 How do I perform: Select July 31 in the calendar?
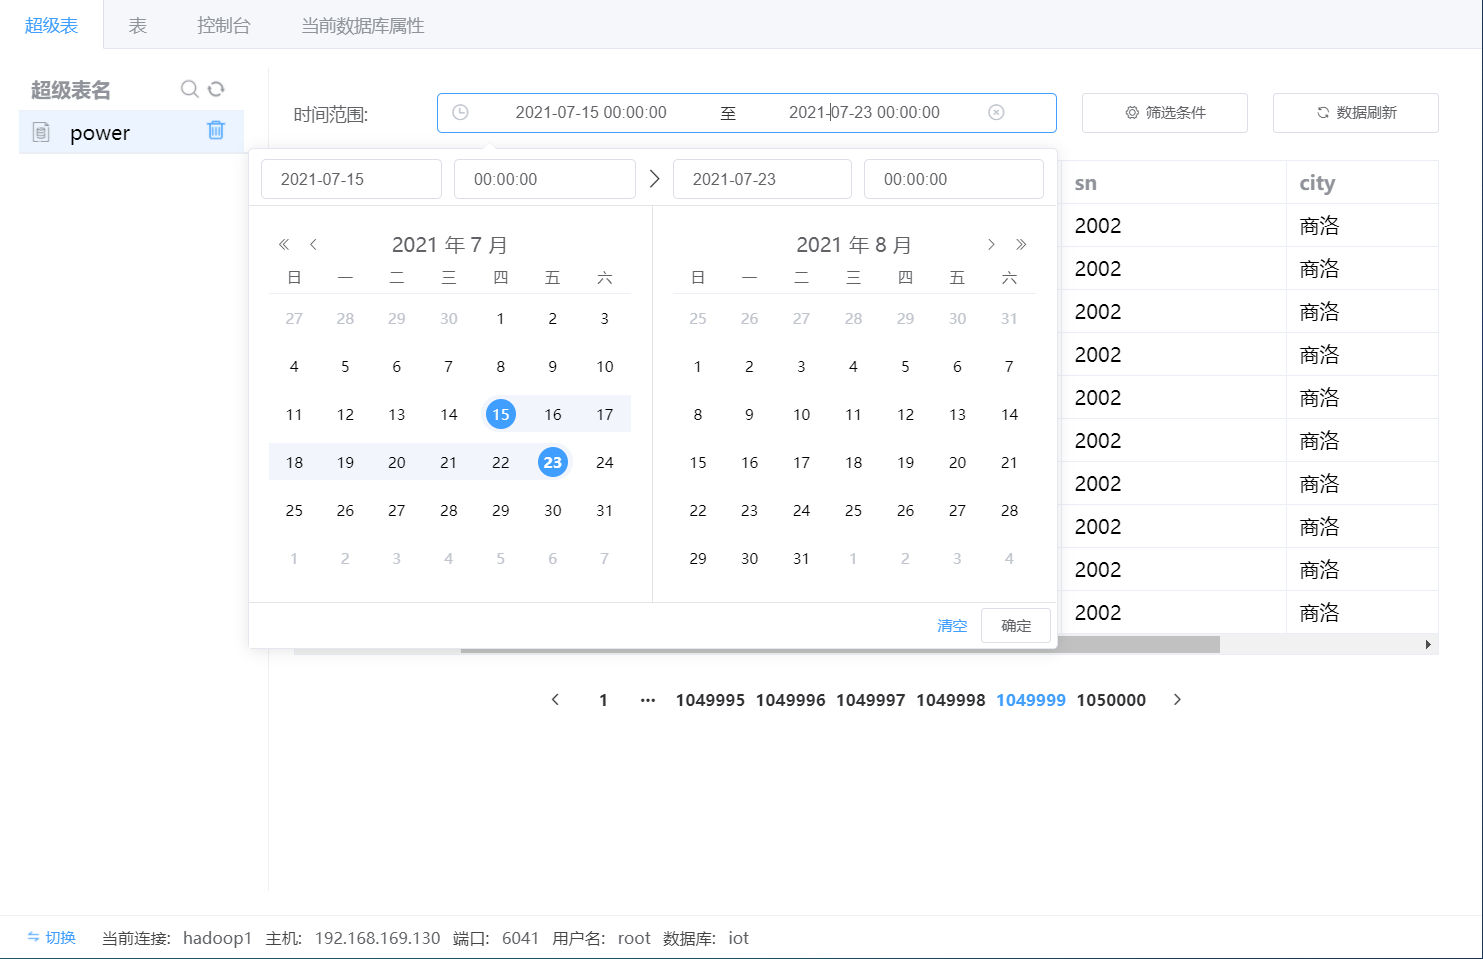point(605,510)
